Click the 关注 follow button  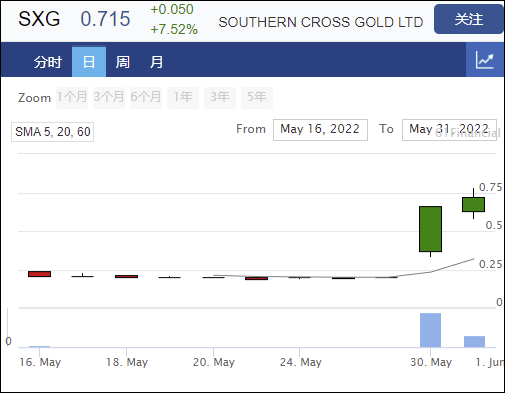[x=469, y=19]
